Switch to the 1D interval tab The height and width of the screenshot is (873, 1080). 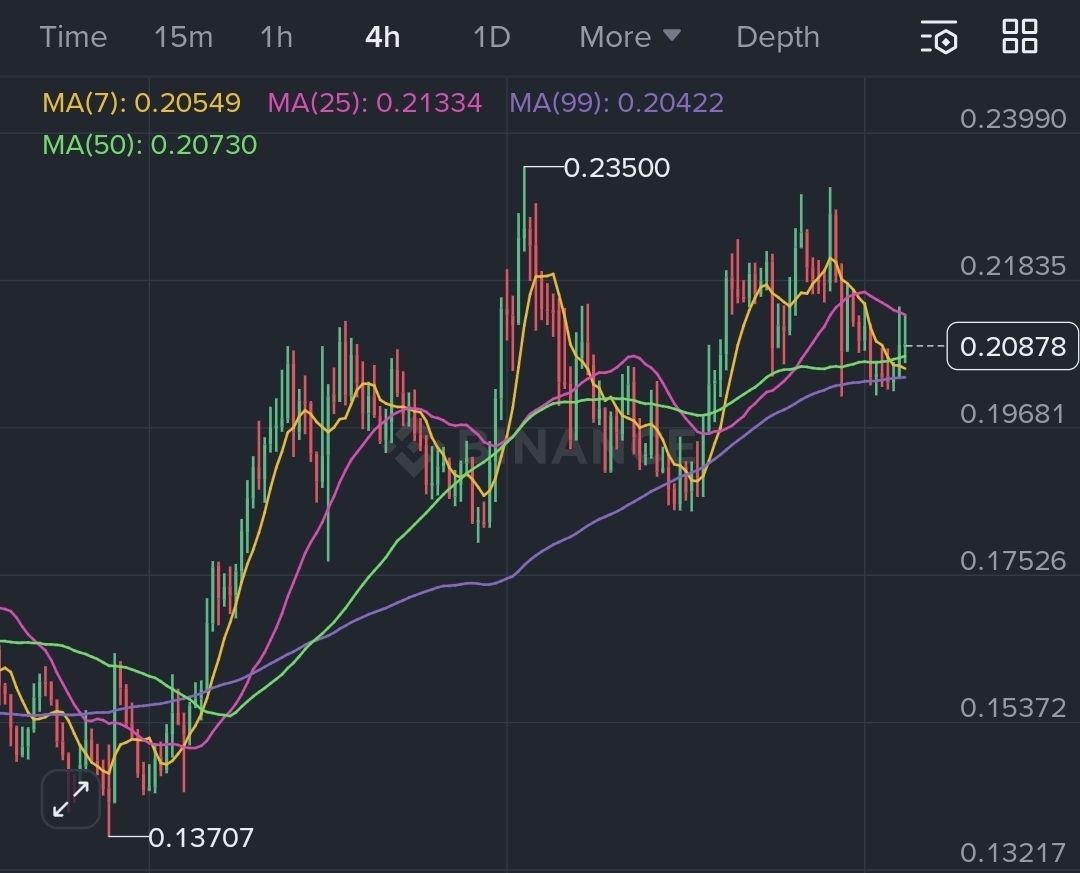coord(491,37)
